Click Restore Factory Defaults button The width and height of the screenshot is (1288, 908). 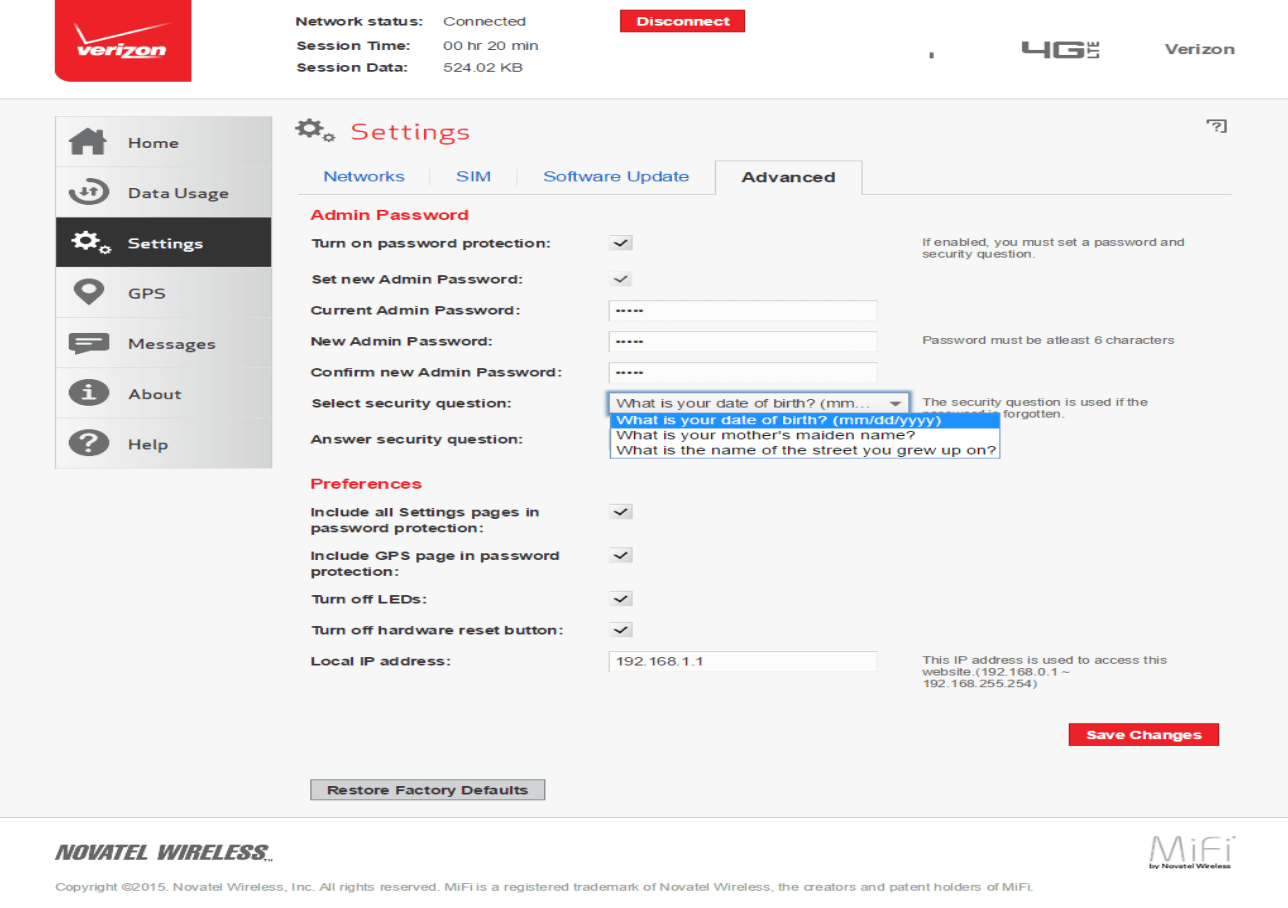[427, 790]
